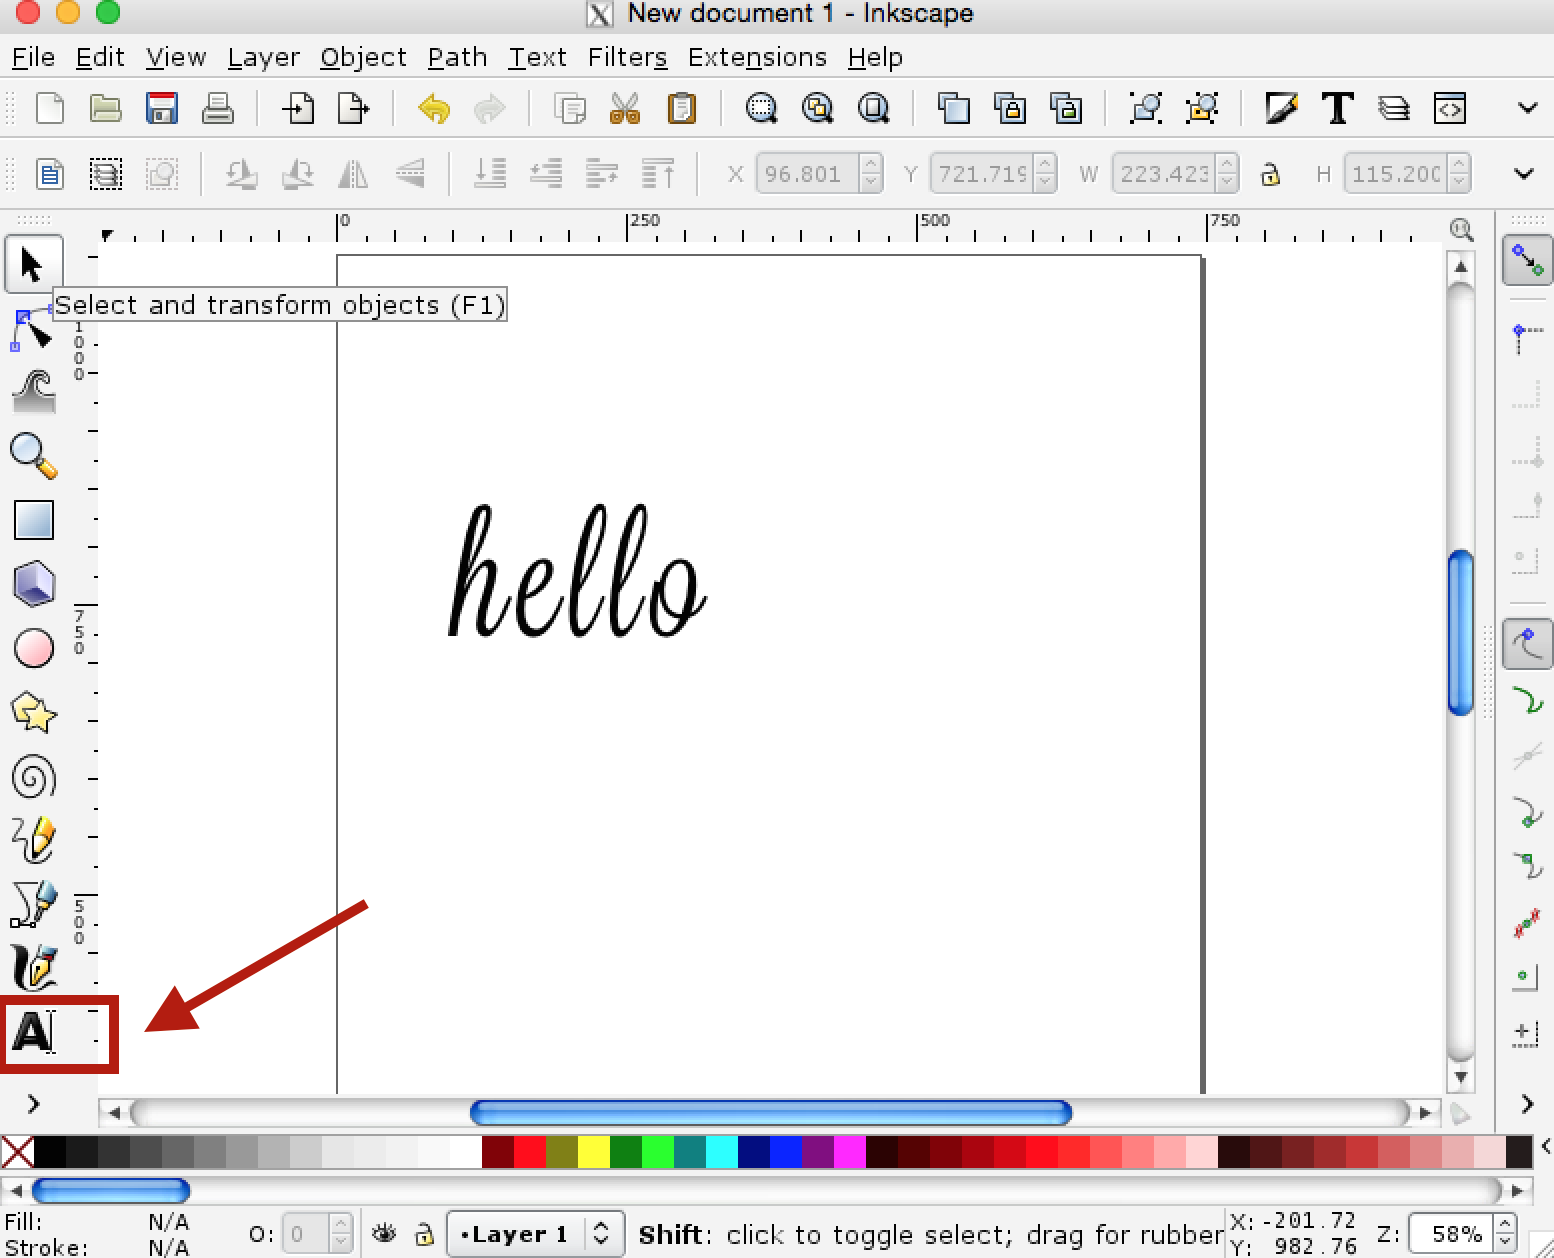The width and height of the screenshot is (1554, 1258).
Task: Expand snap bar overflow chevron
Action: 1527,1104
